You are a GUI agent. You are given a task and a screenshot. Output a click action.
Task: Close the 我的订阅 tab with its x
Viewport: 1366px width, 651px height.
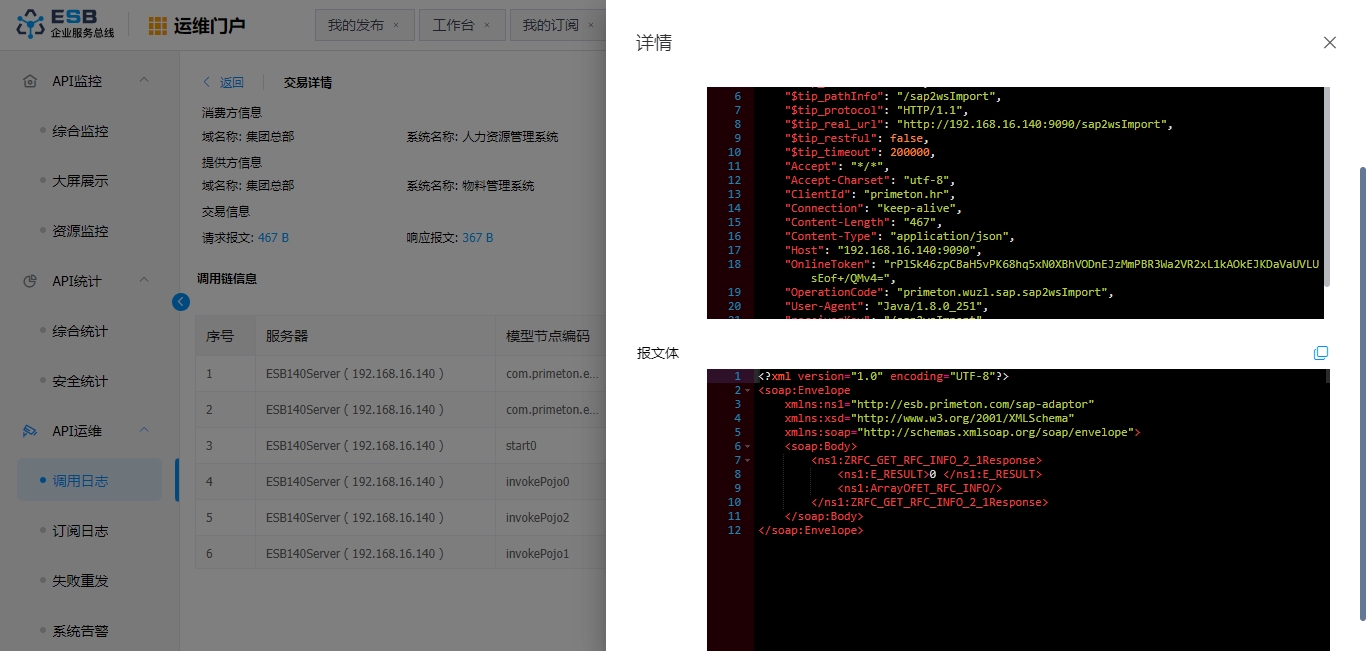(591, 25)
